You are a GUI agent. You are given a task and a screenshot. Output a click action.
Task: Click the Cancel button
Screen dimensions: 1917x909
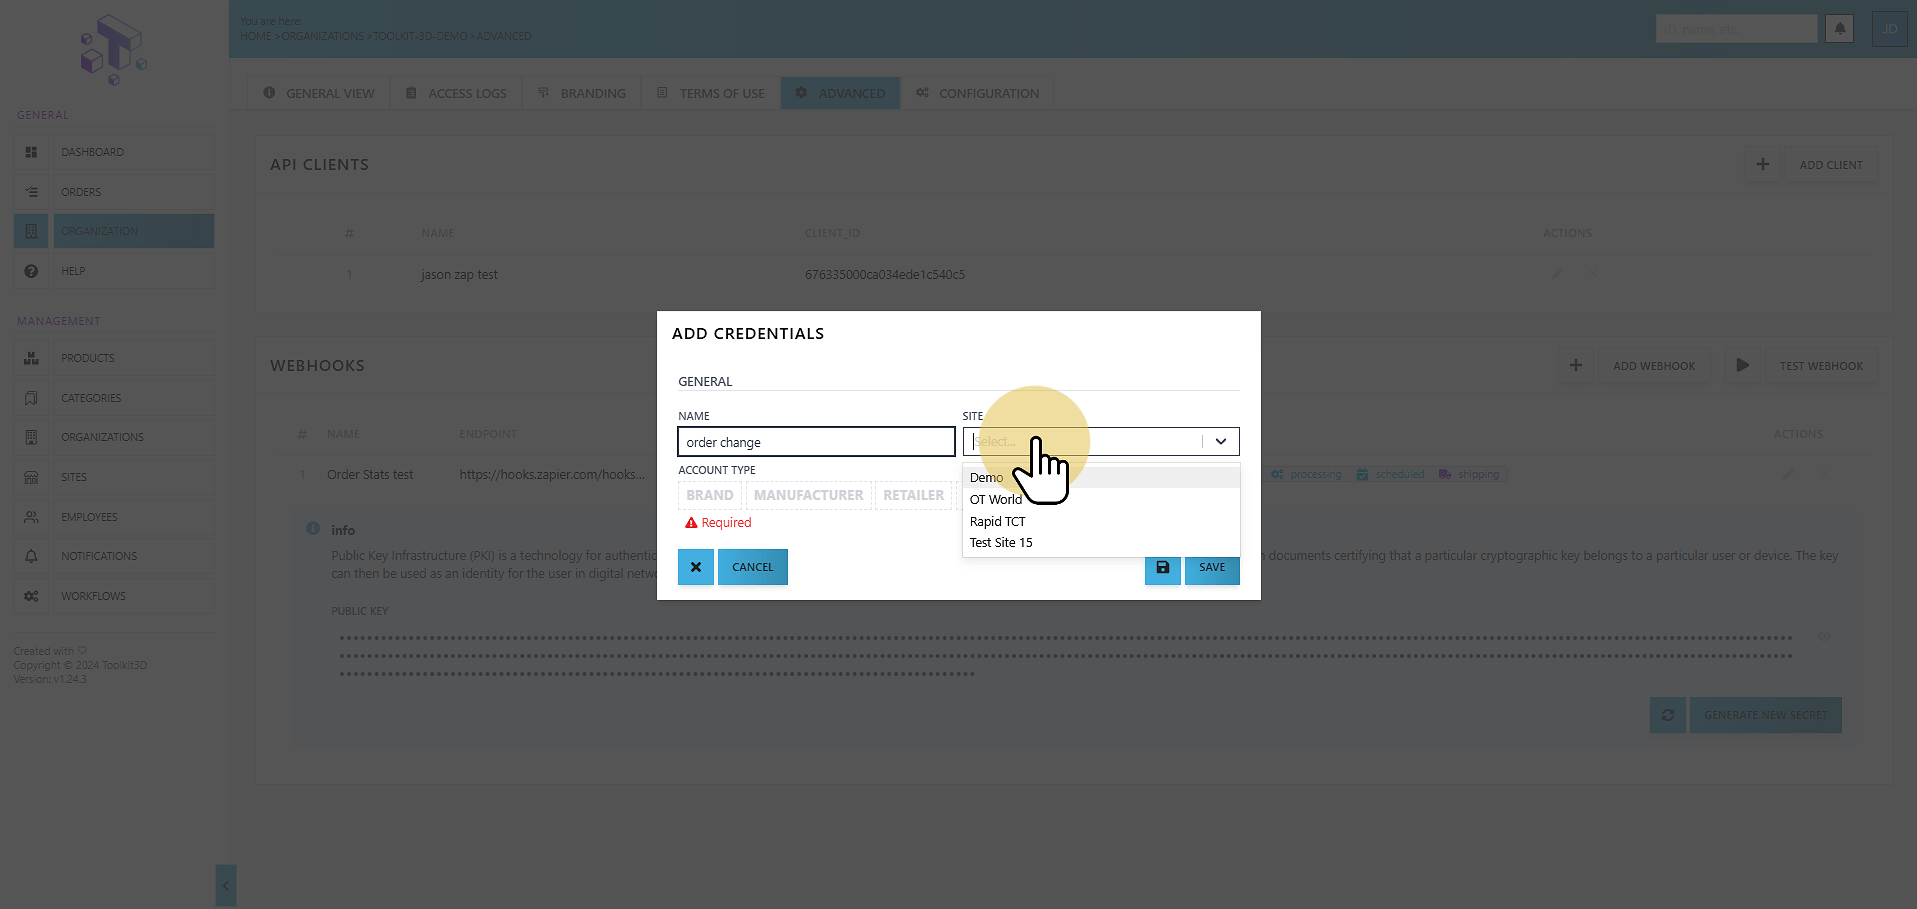(x=753, y=567)
